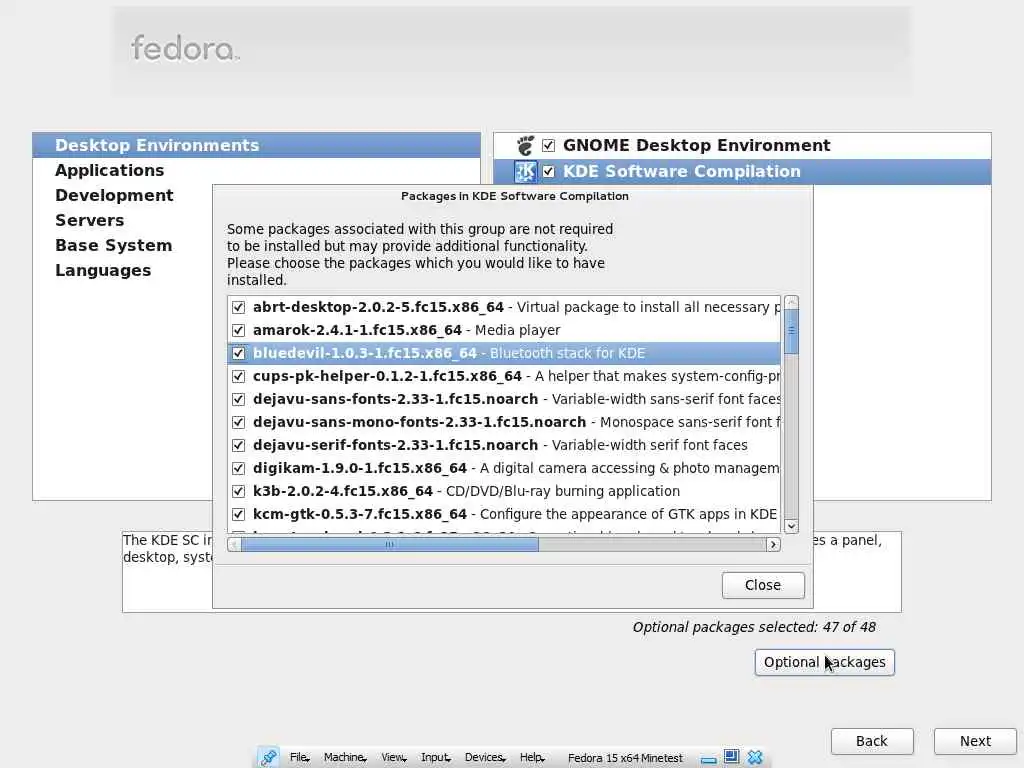Uncheck the cups-pk-helper checkbox

(x=238, y=376)
